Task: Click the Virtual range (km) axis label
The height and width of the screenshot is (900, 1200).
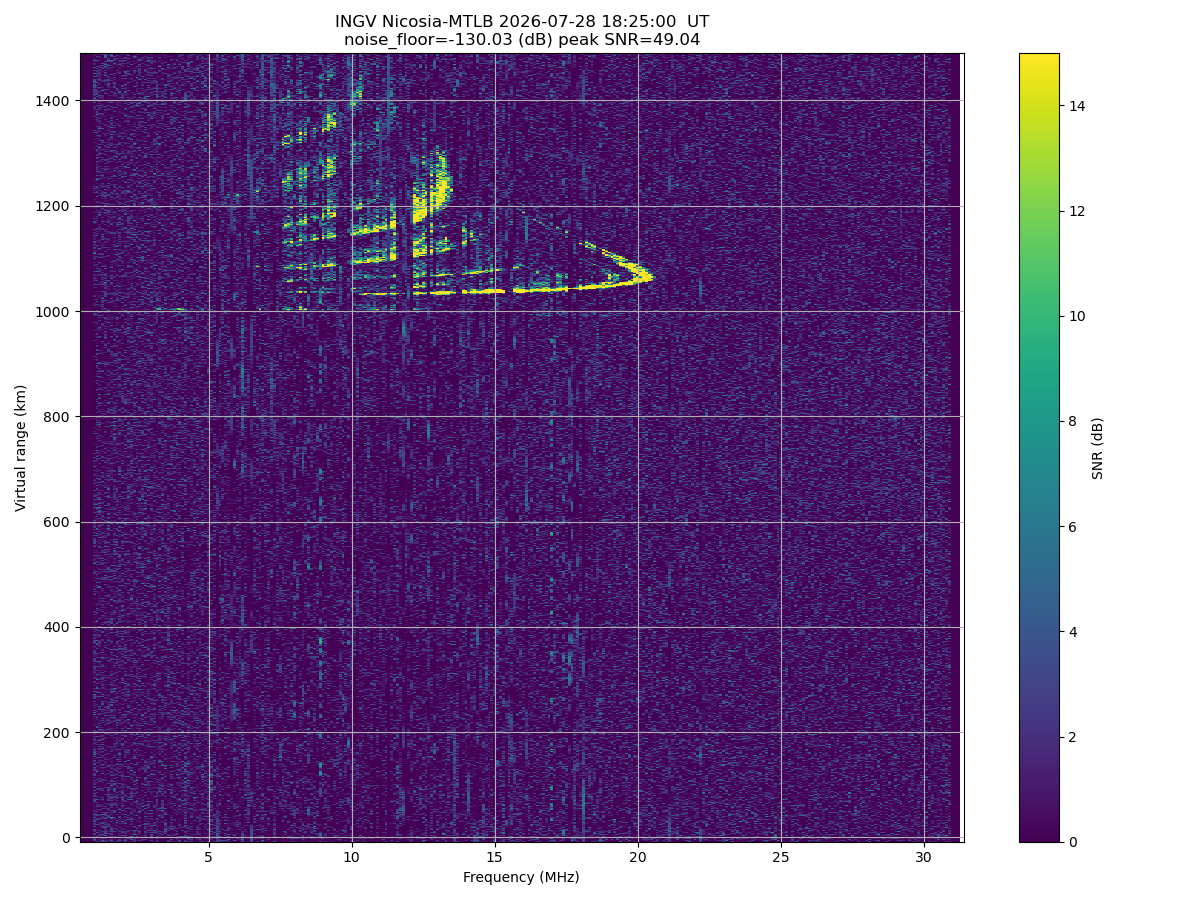Action: click(x=21, y=447)
